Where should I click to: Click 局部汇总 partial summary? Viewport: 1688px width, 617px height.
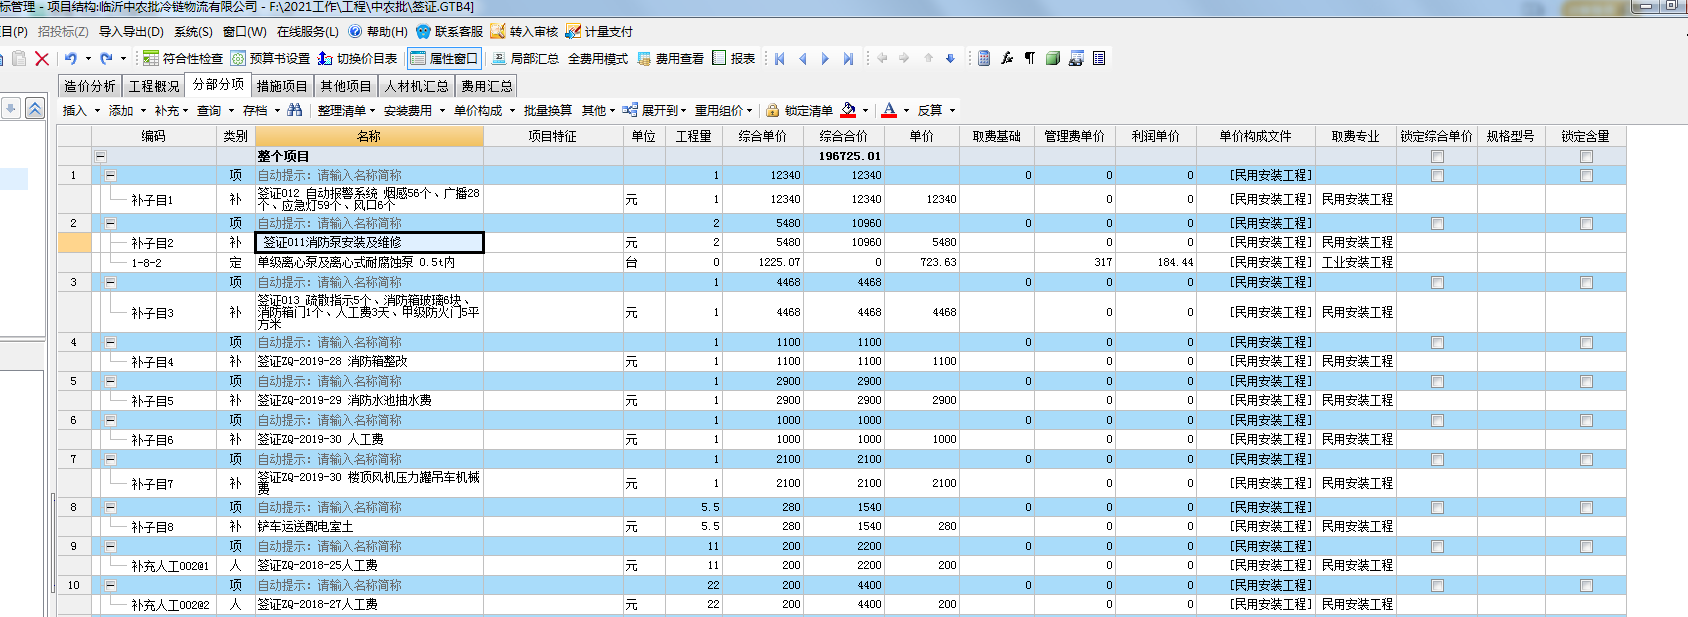(525, 59)
